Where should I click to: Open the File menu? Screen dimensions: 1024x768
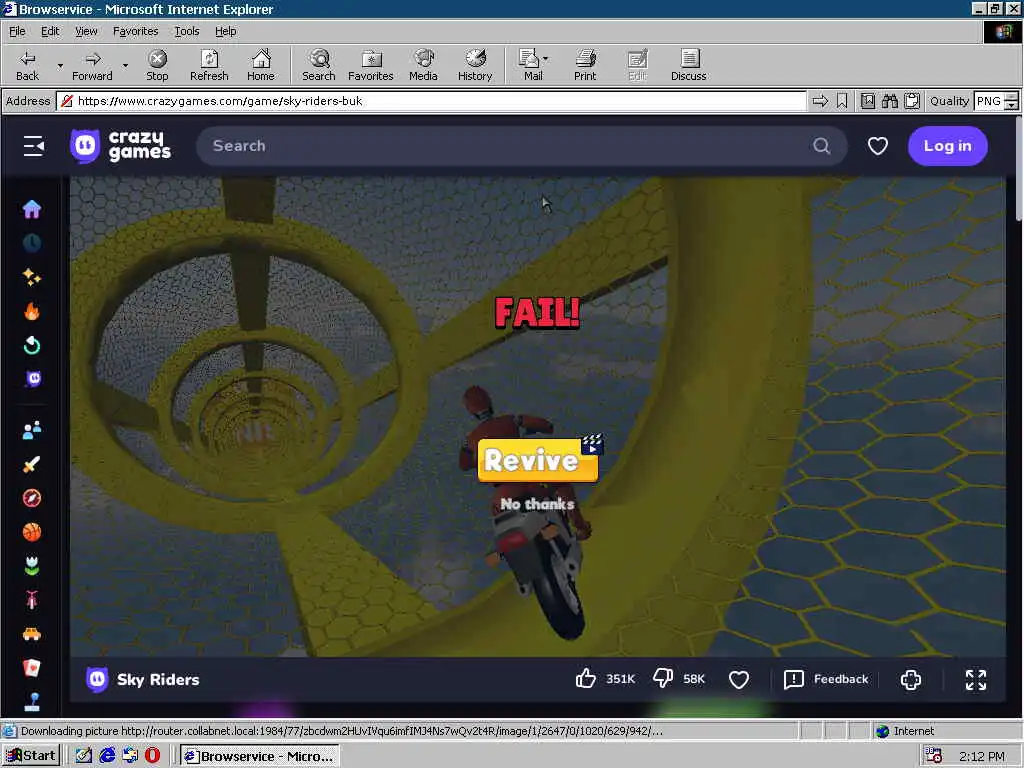pyautogui.click(x=17, y=31)
